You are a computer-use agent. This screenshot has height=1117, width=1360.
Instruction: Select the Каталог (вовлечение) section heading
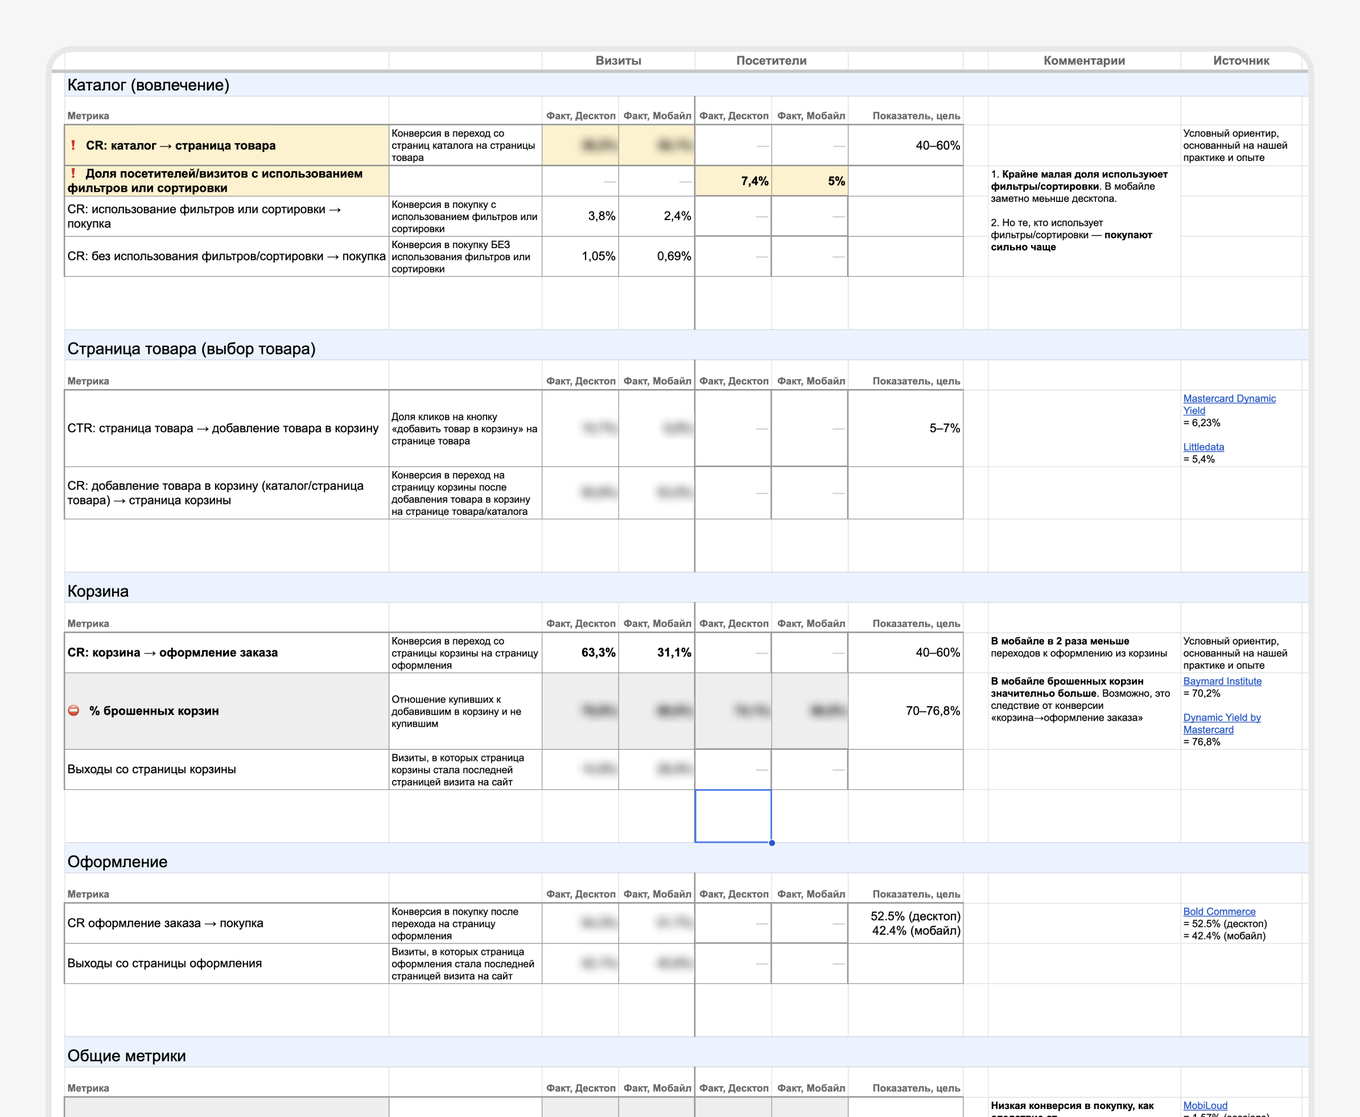pyautogui.click(x=148, y=85)
